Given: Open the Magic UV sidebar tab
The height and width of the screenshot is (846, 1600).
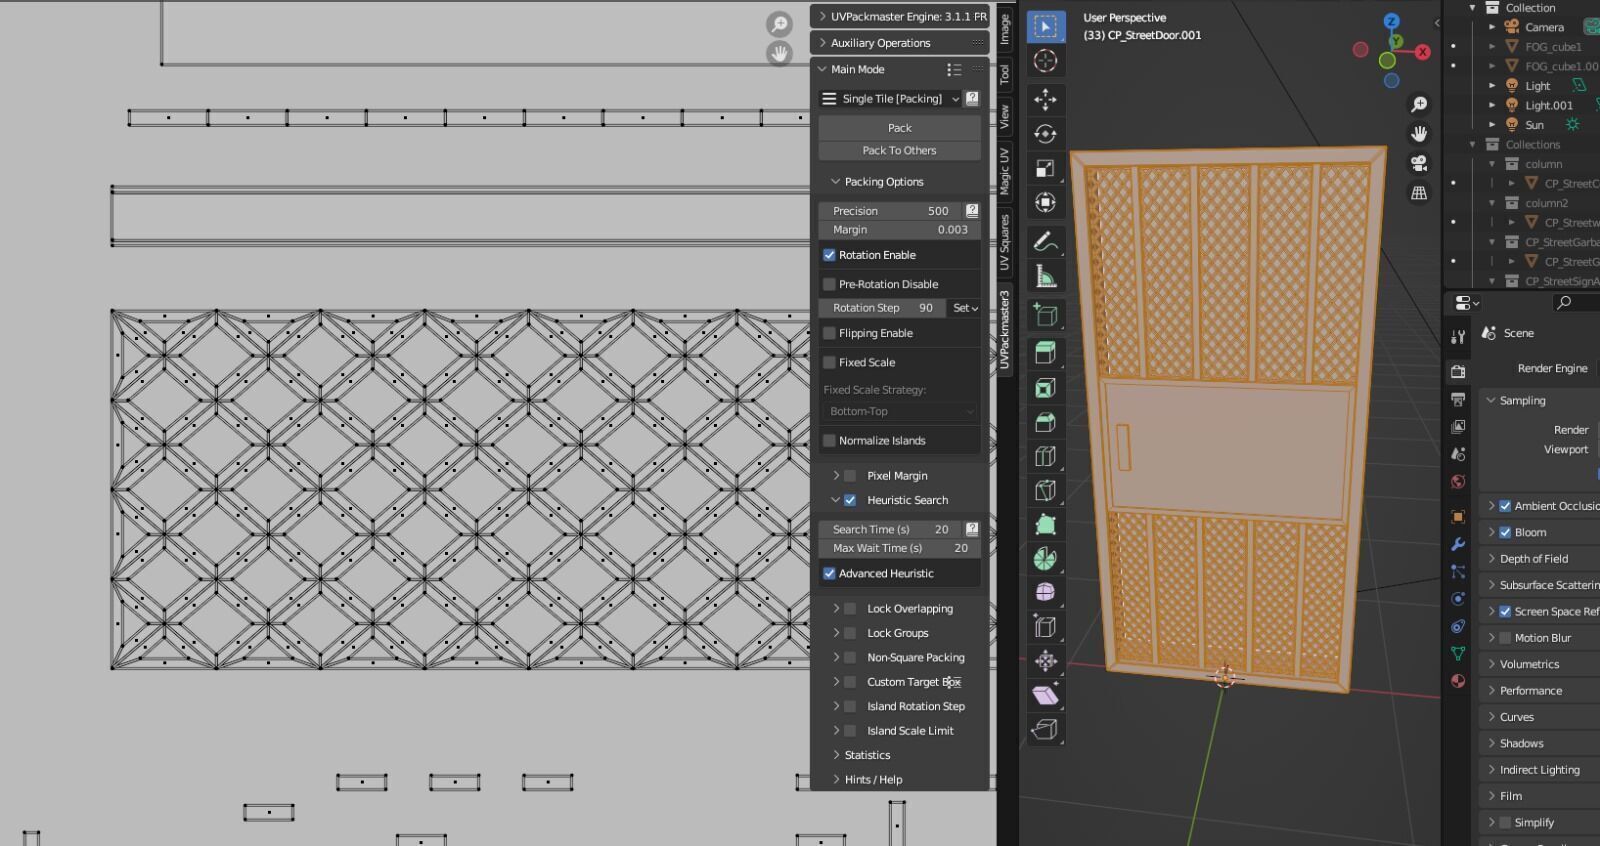Looking at the screenshot, I should point(1005,171).
